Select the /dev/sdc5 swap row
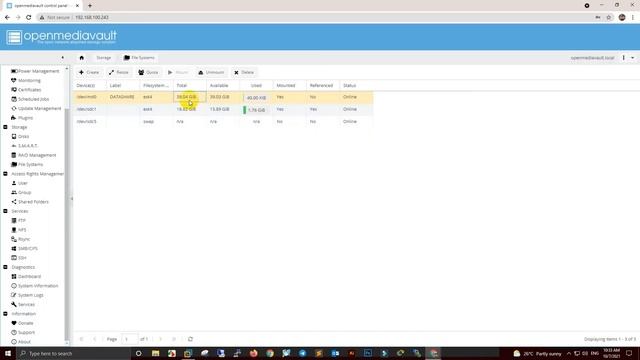Viewport: 640px width, 360px height. [x=223, y=121]
